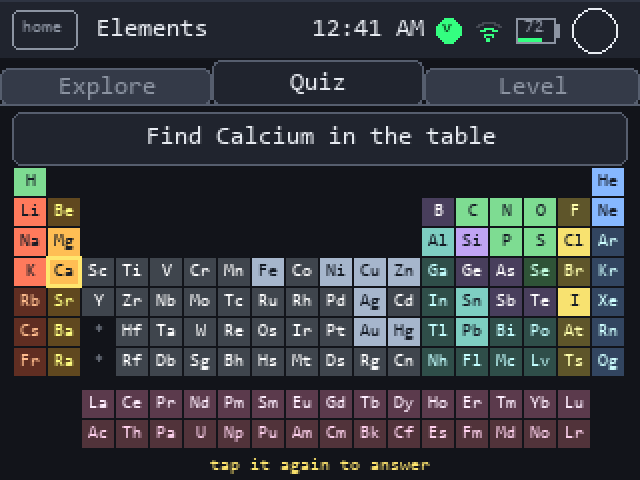The width and height of the screenshot is (640, 480).
Task: Choose the Na element cell
Action: [x=30, y=242]
